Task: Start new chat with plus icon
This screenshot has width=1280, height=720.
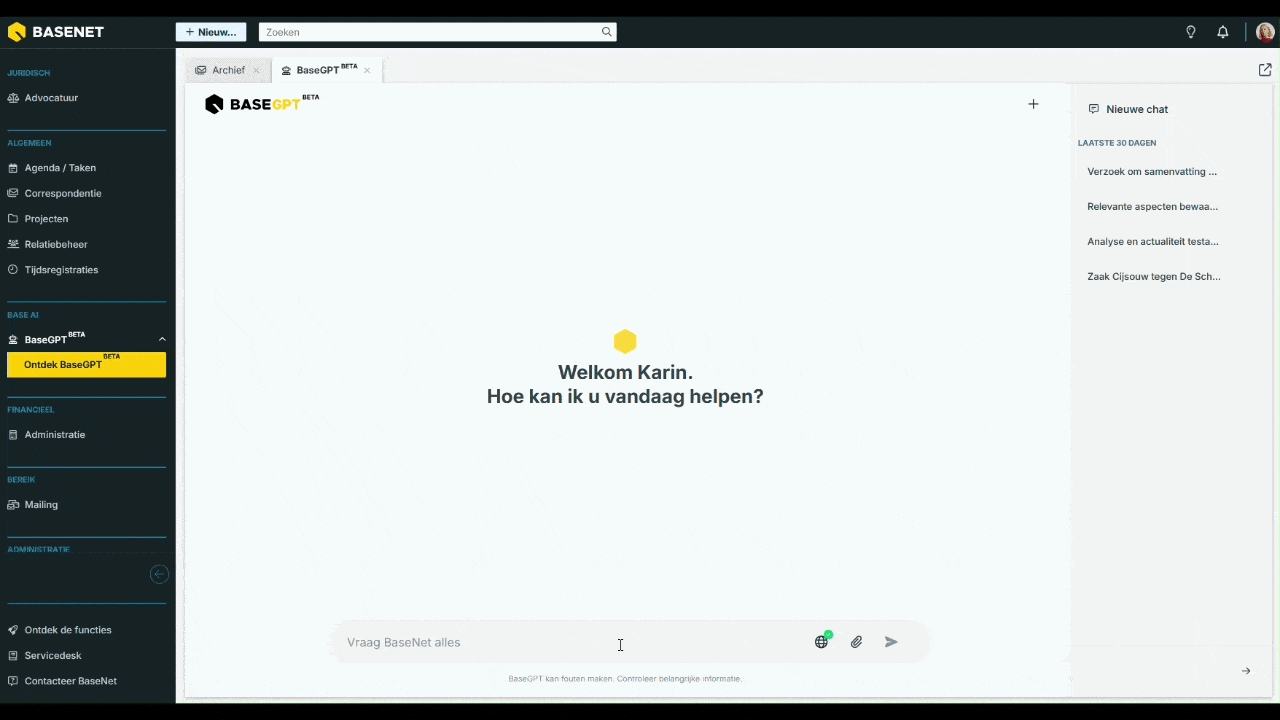Action: point(1034,104)
